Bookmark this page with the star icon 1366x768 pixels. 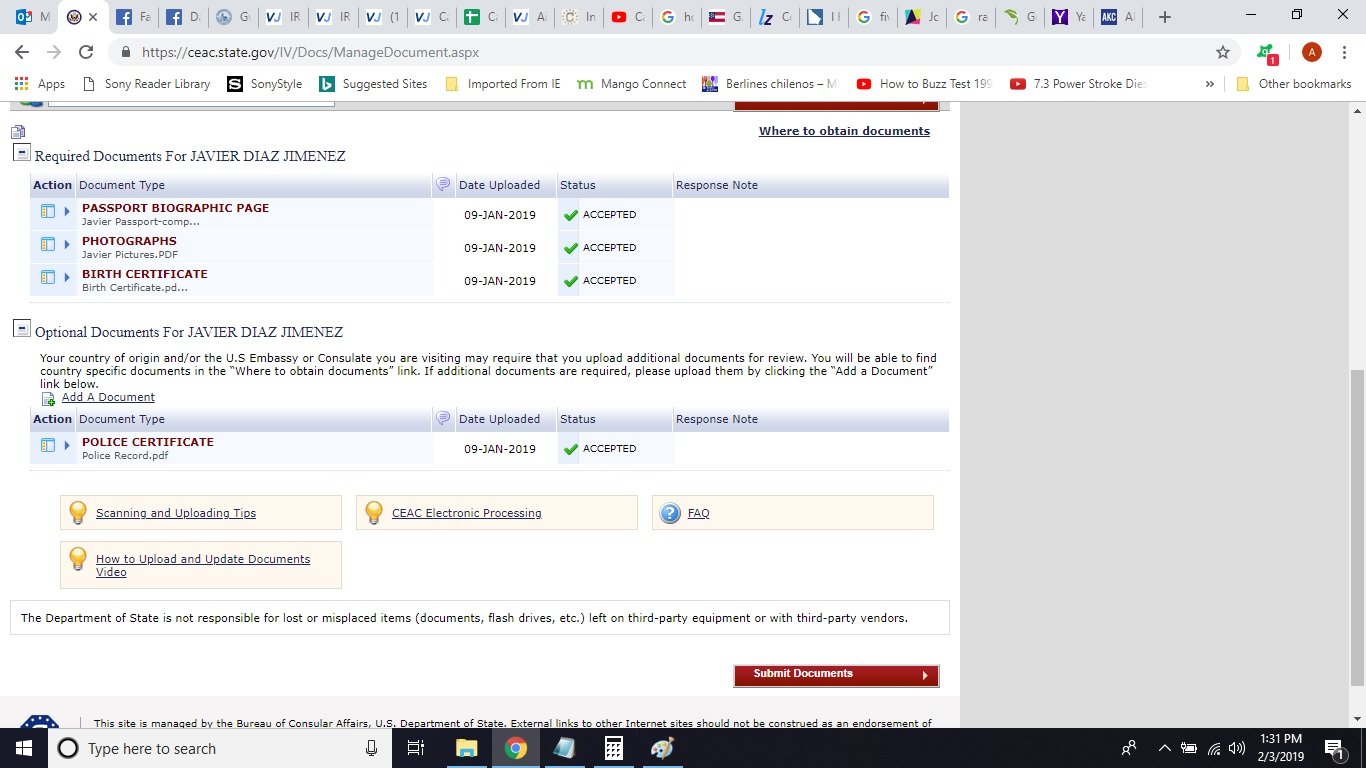[x=1222, y=52]
